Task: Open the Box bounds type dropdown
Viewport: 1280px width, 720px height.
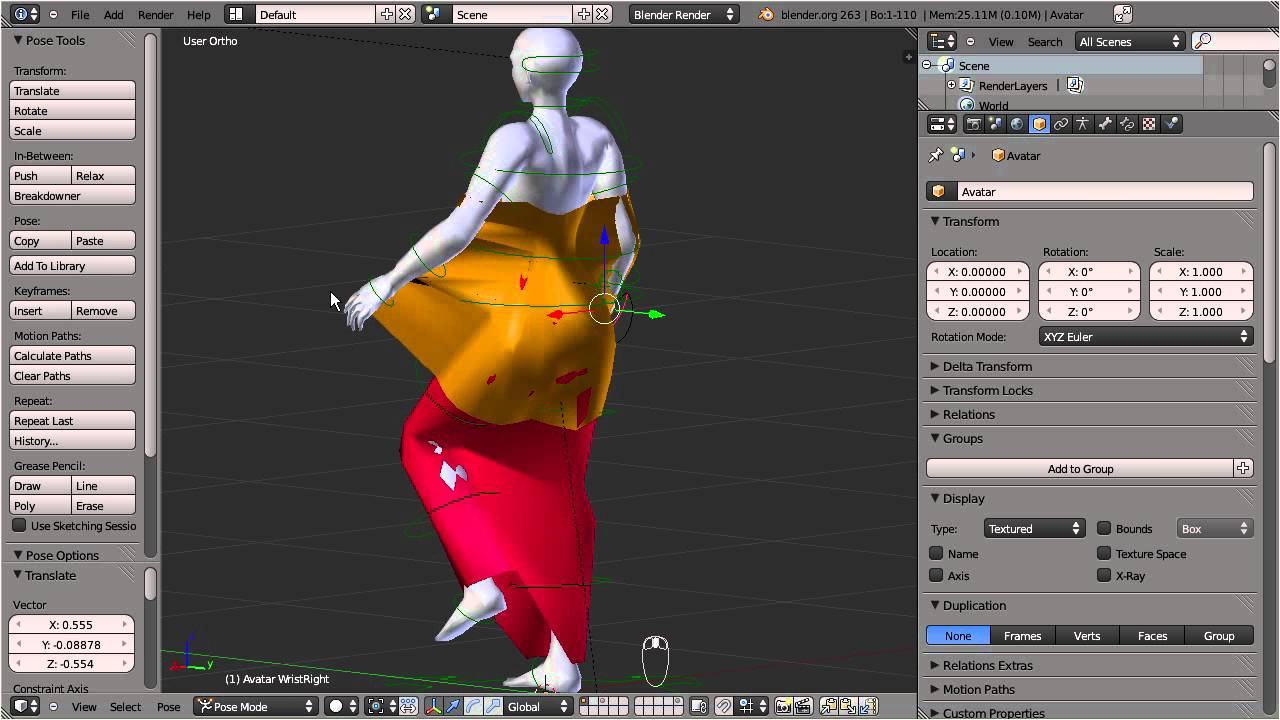Action: tap(1215, 528)
